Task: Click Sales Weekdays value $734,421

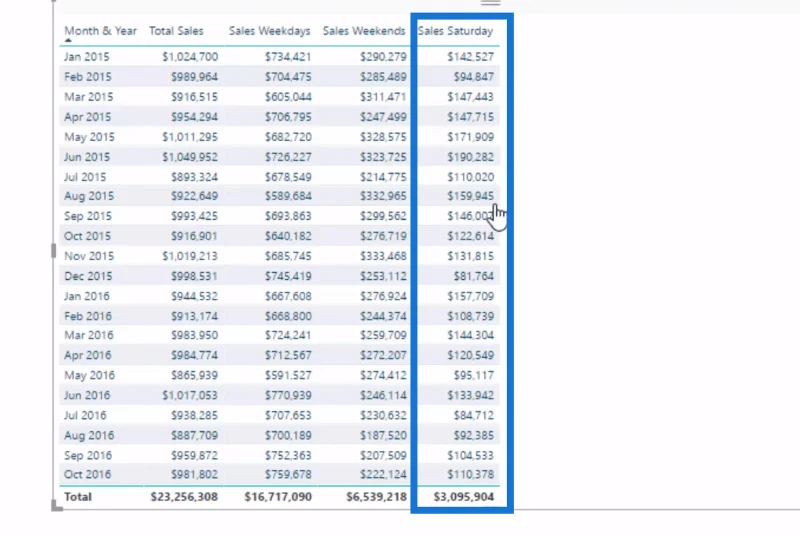Action: tap(288, 57)
